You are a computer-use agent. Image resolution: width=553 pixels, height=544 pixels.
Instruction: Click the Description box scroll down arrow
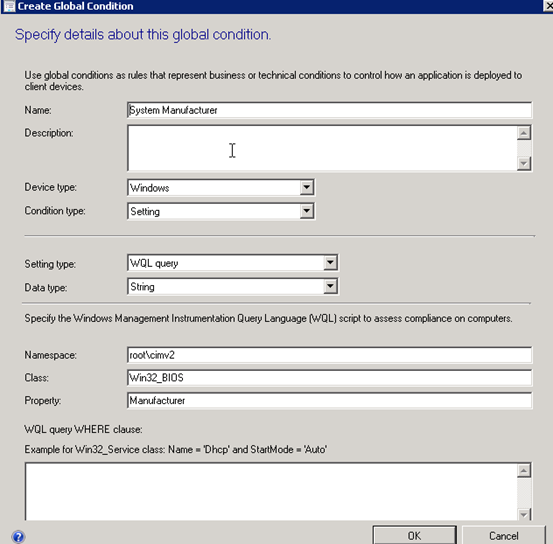click(x=524, y=163)
